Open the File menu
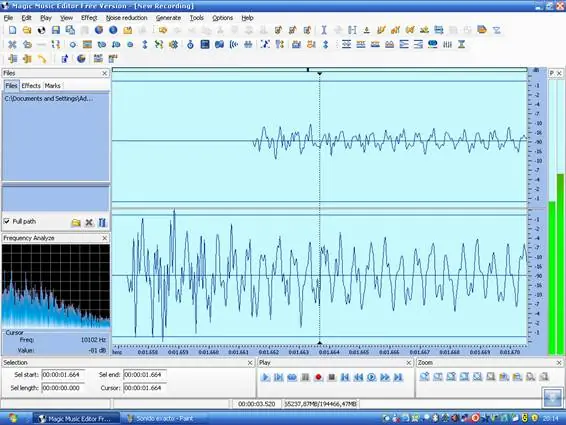Viewport: 566px width, 425px height. [8, 18]
